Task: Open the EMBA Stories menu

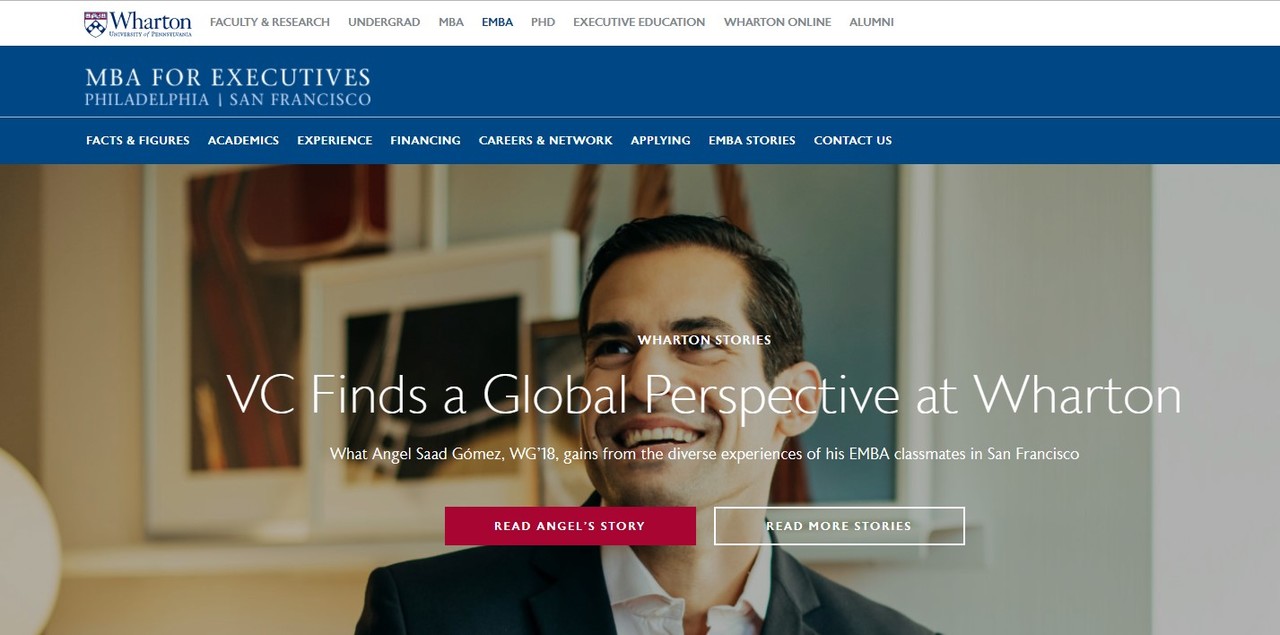Action: click(752, 140)
